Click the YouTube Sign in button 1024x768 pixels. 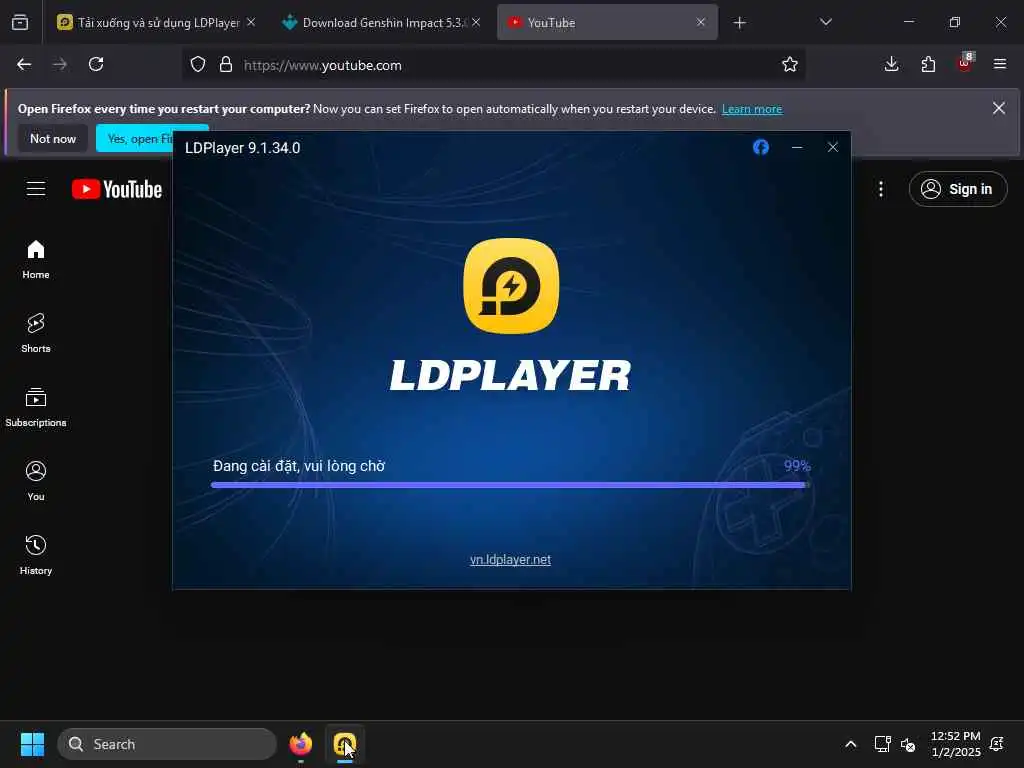957,189
